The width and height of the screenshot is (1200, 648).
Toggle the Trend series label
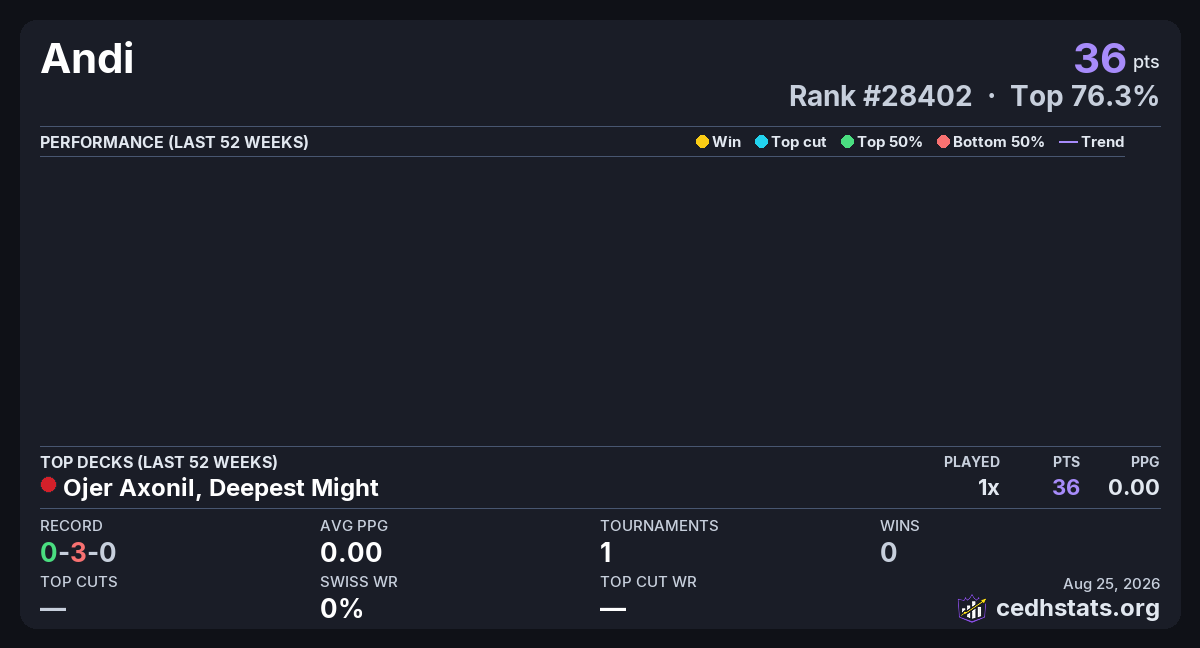pos(1103,142)
